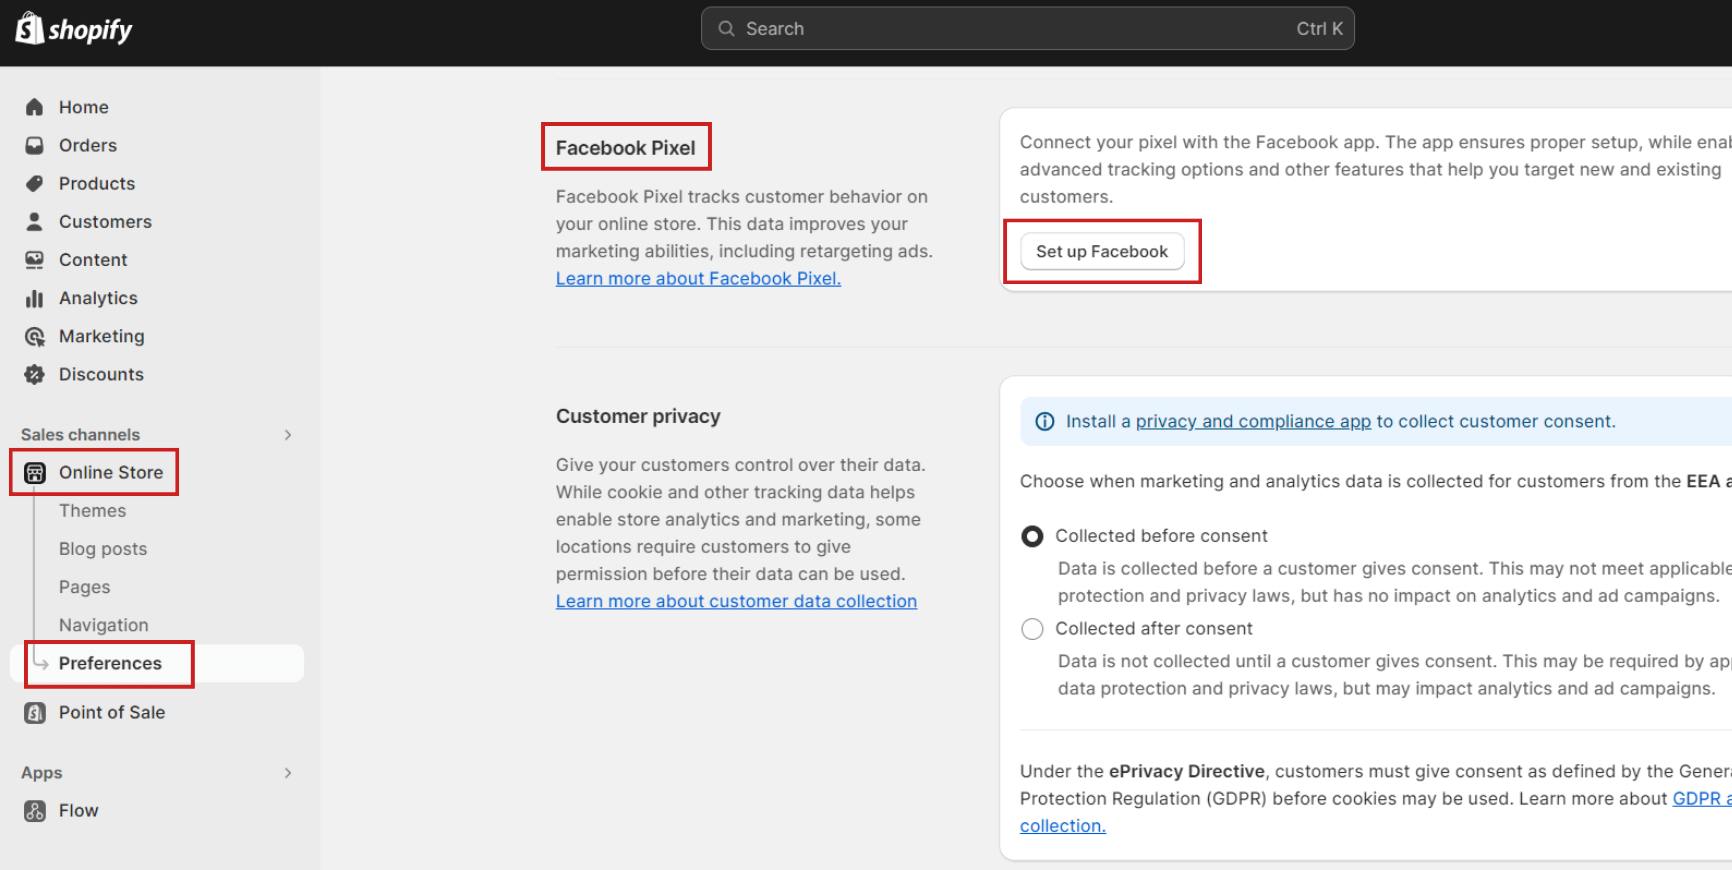
Task: Click the Analytics bar chart icon
Action: tap(35, 298)
